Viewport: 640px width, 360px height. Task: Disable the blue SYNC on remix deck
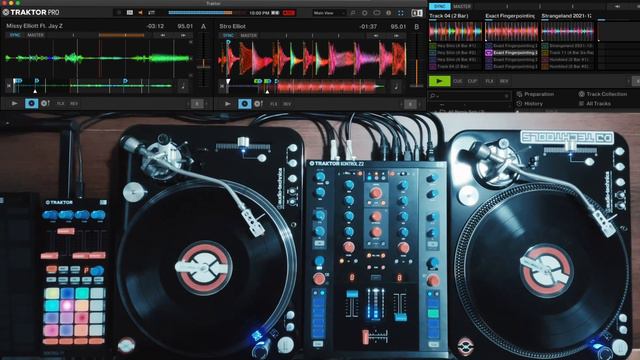440,6
